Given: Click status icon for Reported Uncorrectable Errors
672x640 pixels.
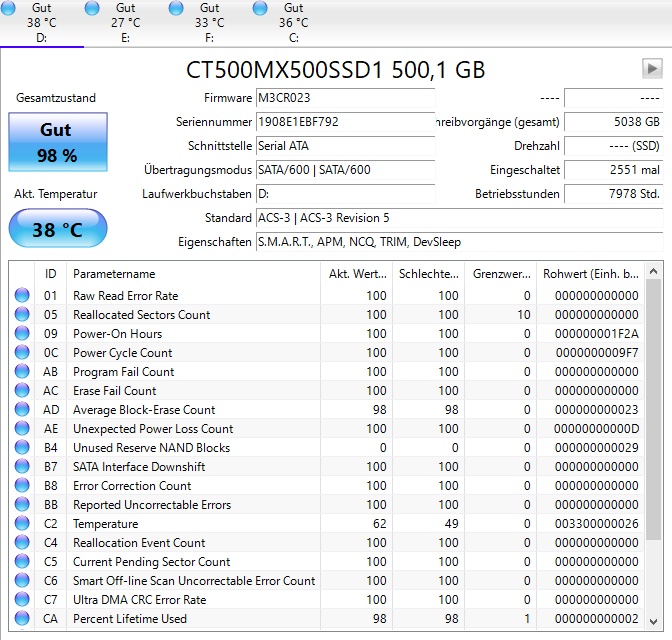Looking at the screenshot, I should (x=22, y=505).
